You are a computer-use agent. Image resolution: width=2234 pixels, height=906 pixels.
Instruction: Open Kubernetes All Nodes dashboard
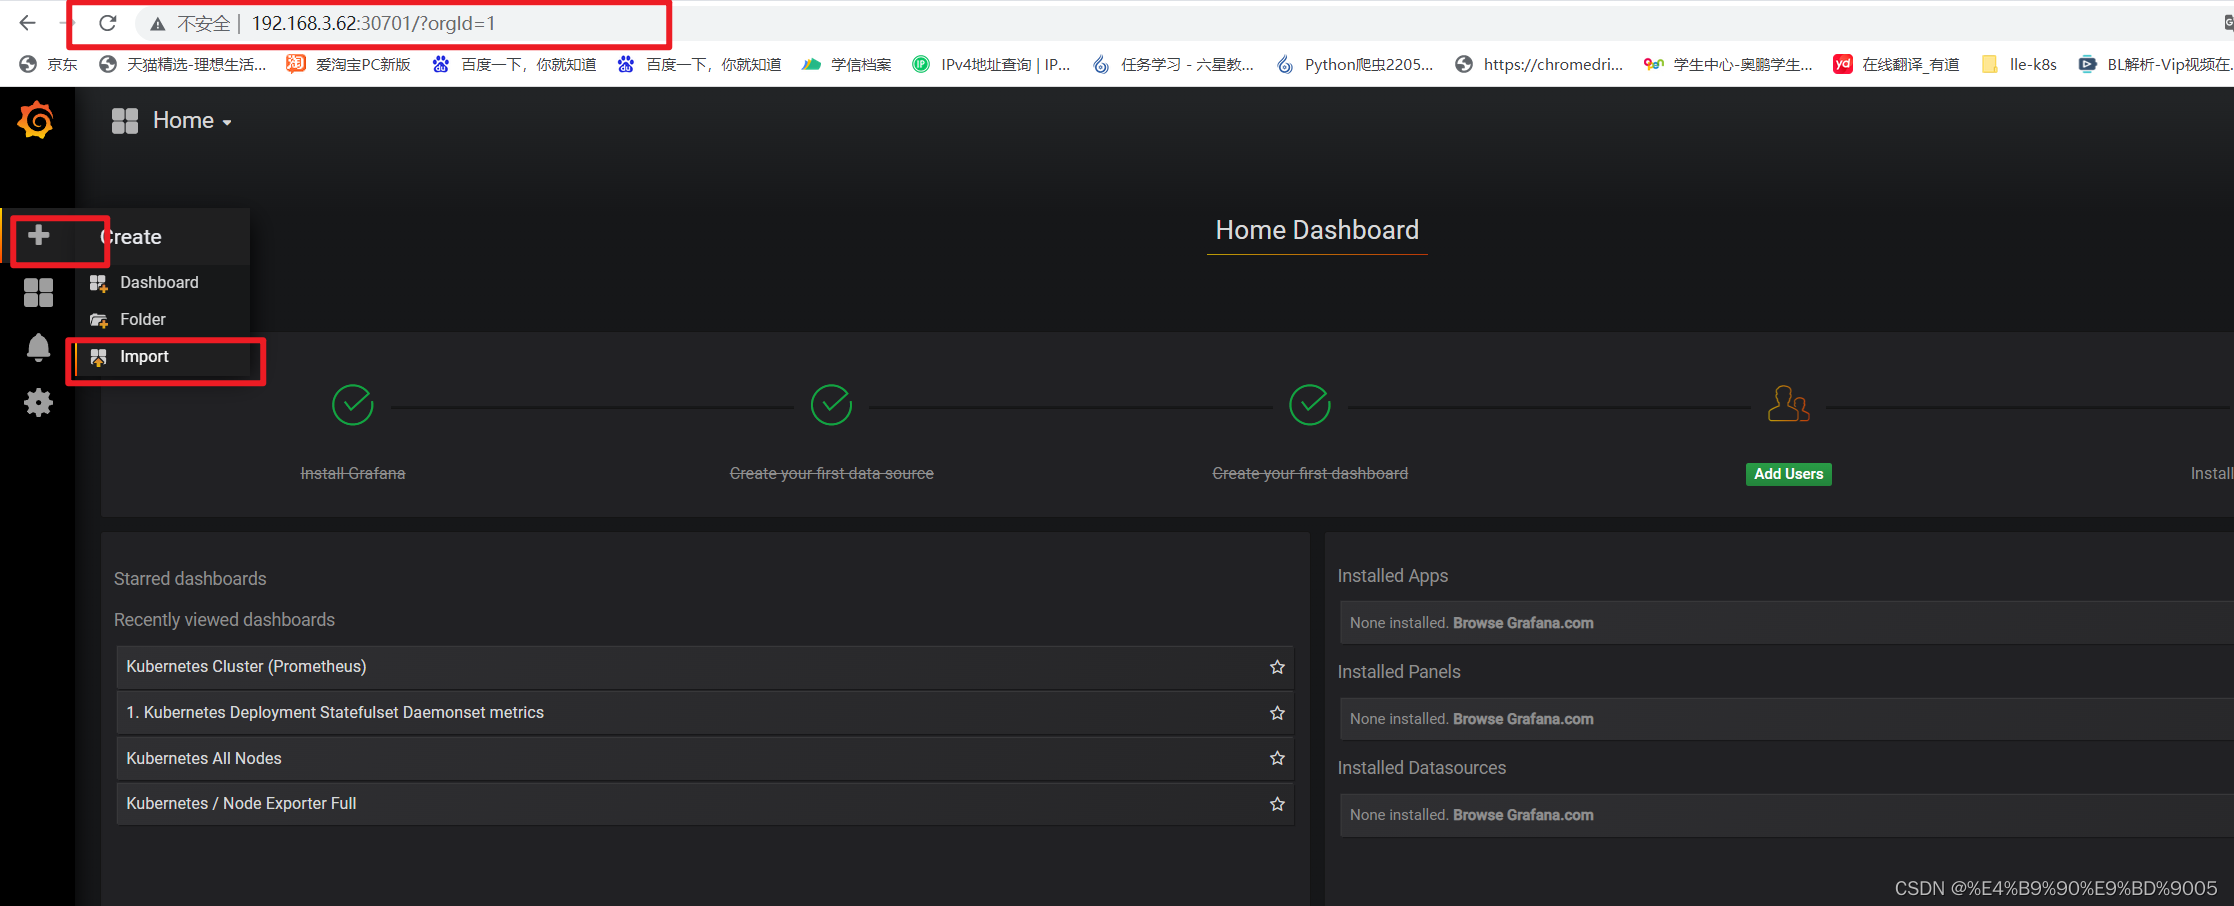(x=705, y=759)
